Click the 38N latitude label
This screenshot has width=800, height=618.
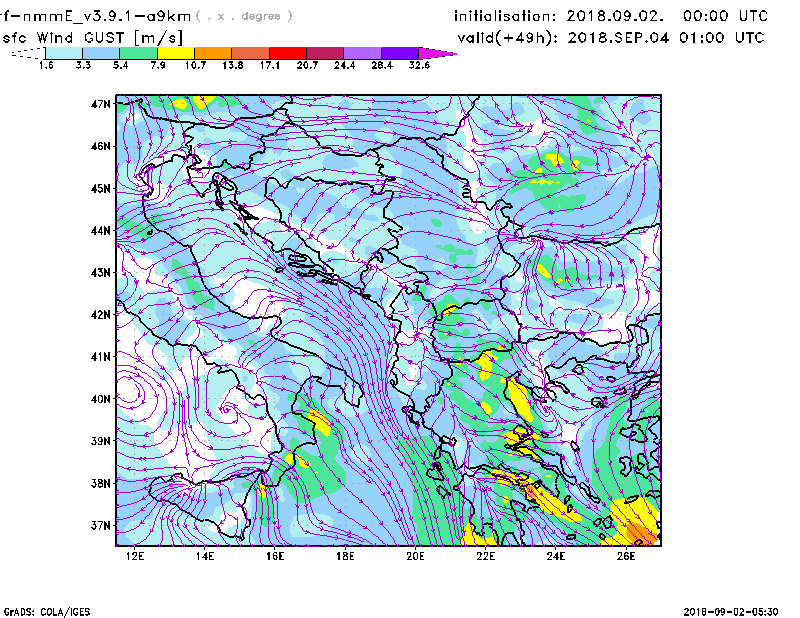[101, 483]
